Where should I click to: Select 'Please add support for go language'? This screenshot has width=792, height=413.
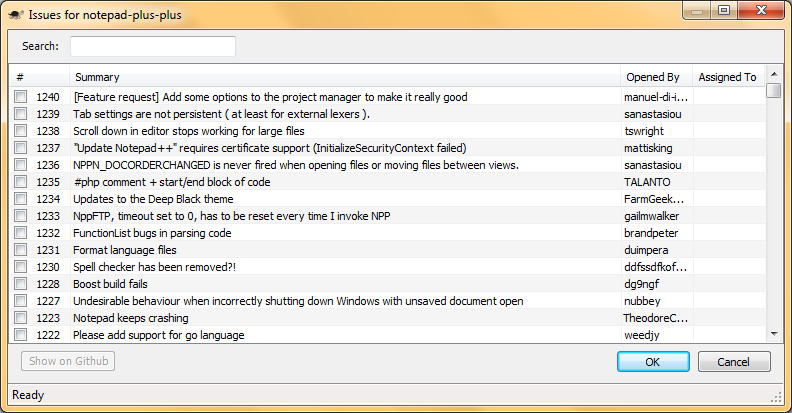point(159,335)
